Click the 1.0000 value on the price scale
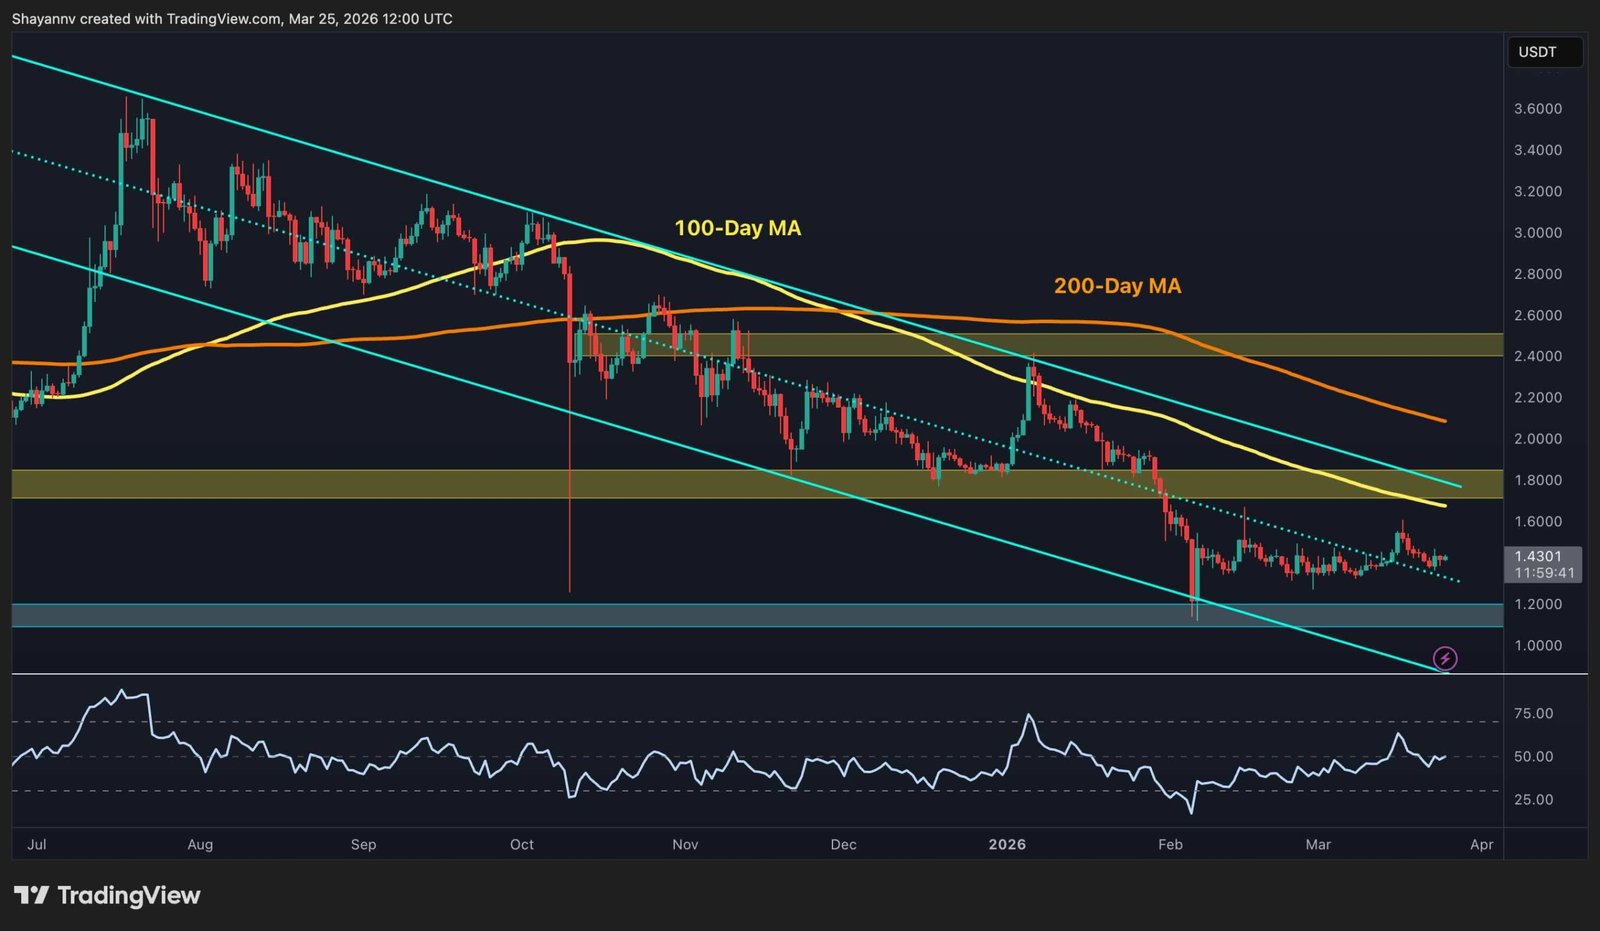 click(x=1537, y=645)
